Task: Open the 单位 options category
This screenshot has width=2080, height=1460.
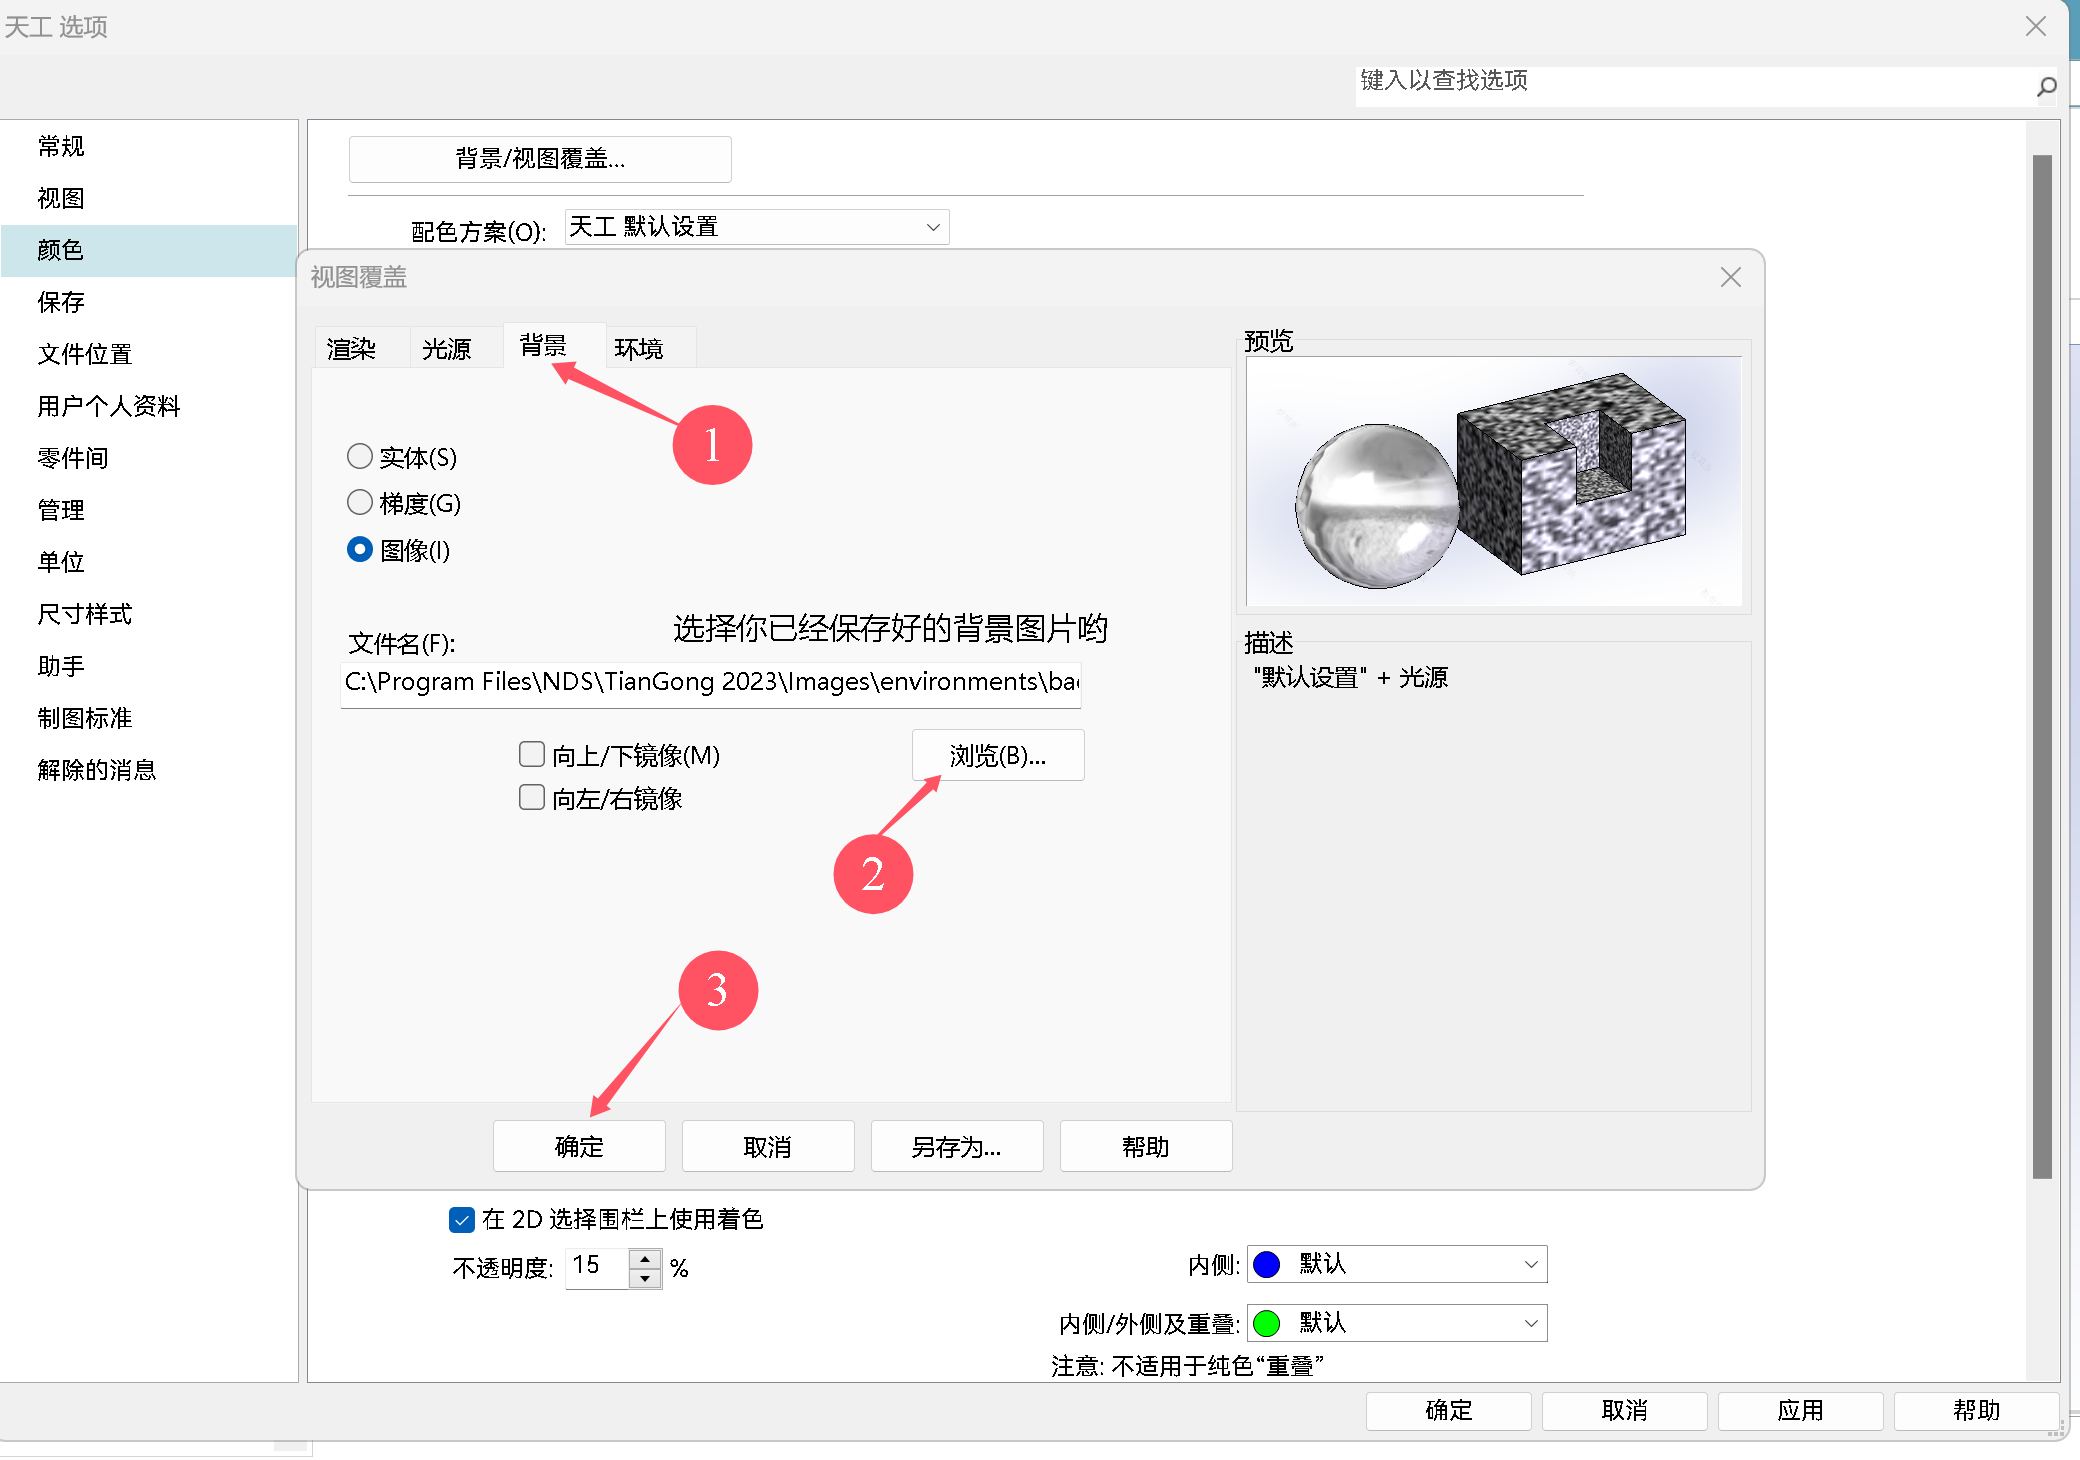Action: point(149,562)
